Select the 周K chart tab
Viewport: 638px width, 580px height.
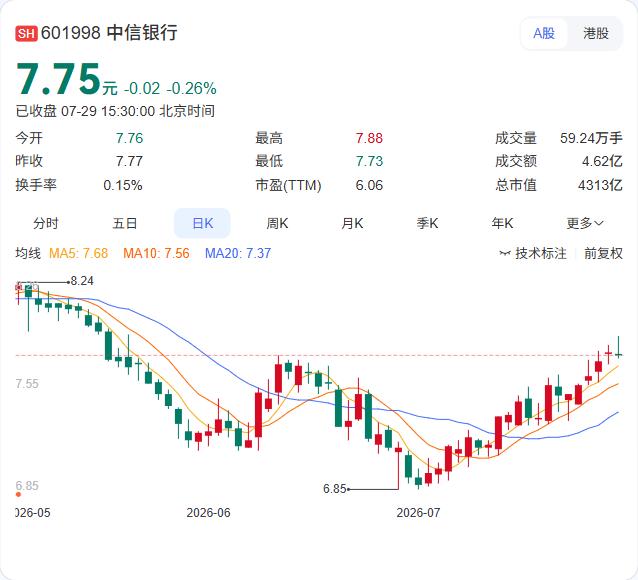pos(277,223)
